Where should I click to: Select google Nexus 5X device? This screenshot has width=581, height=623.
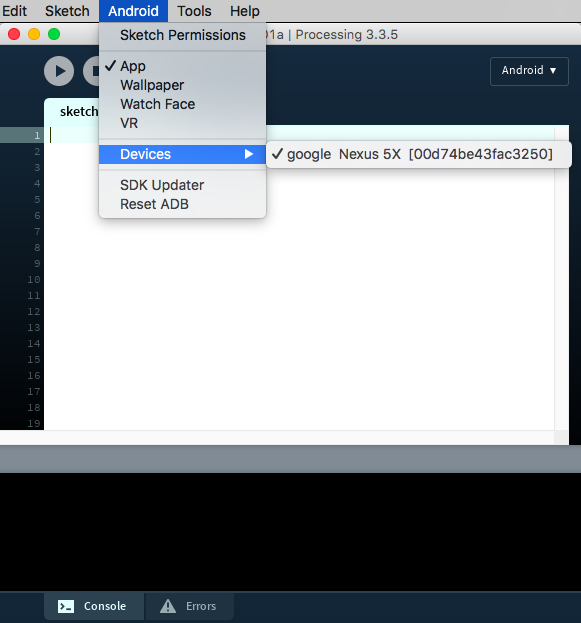419,154
